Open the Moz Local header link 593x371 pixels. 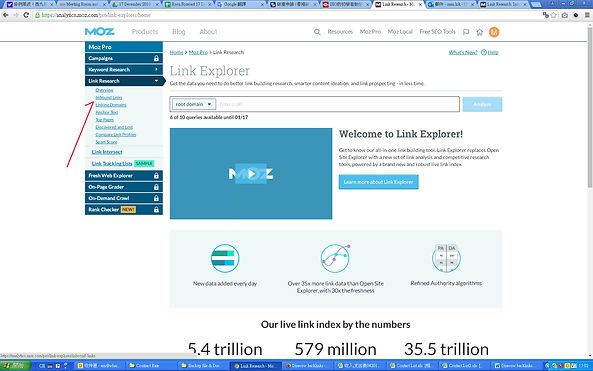[400, 32]
